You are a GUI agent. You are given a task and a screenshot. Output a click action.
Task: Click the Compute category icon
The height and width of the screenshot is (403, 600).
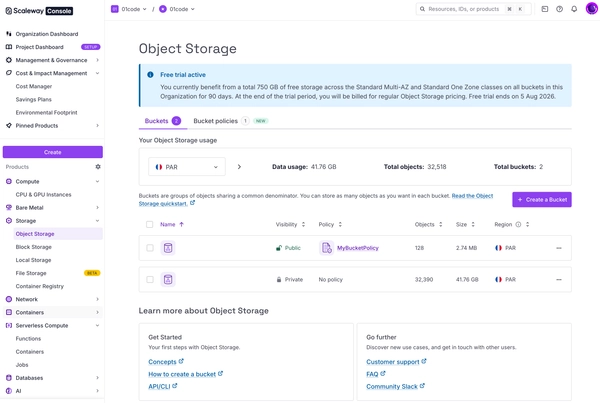[x=9, y=181]
